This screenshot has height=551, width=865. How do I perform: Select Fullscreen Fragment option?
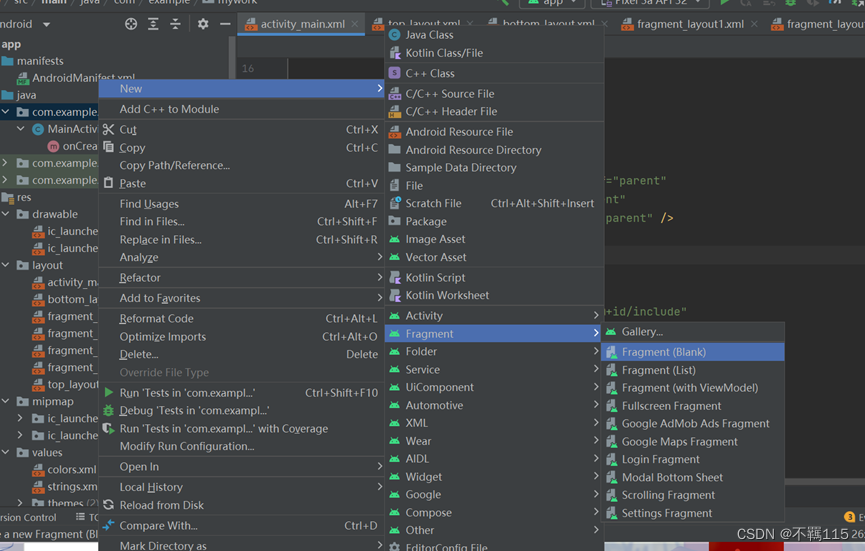point(693,406)
